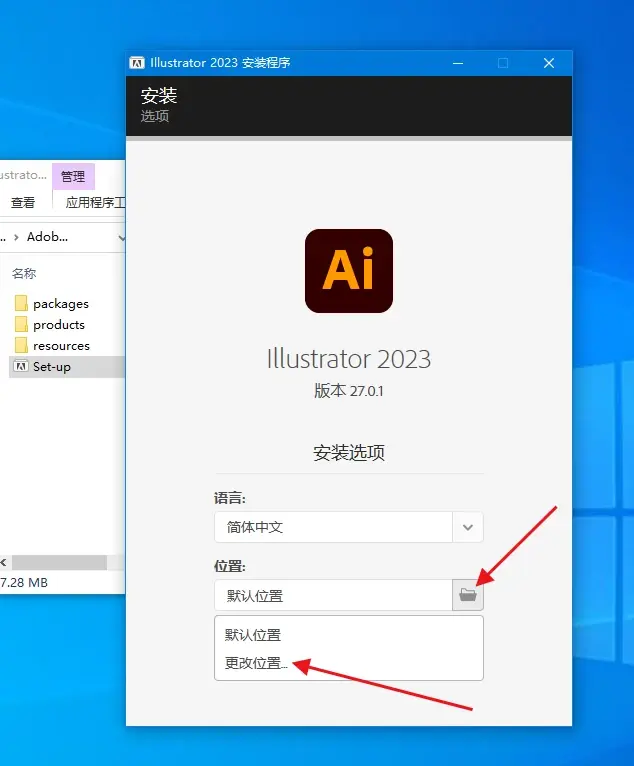Click the resources folder icon
The width and height of the screenshot is (634, 766).
tap(21, 345)
